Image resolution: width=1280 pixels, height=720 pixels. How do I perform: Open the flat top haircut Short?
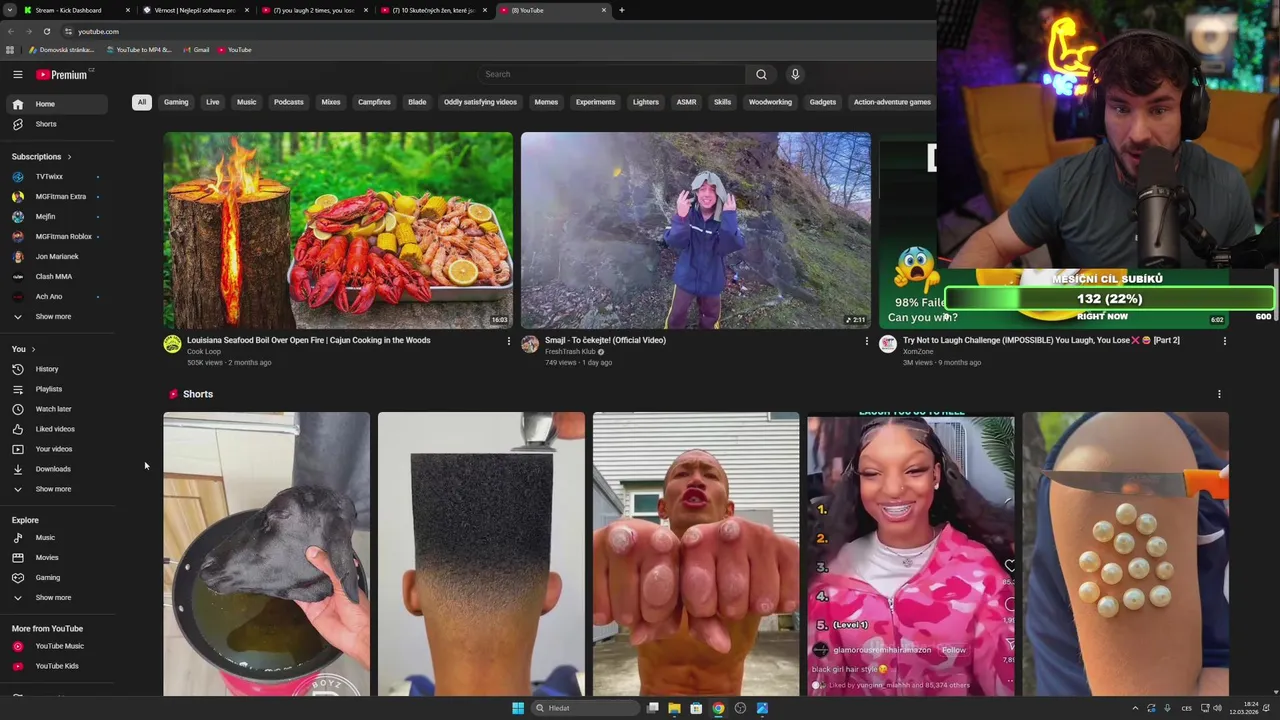[481, 554]
